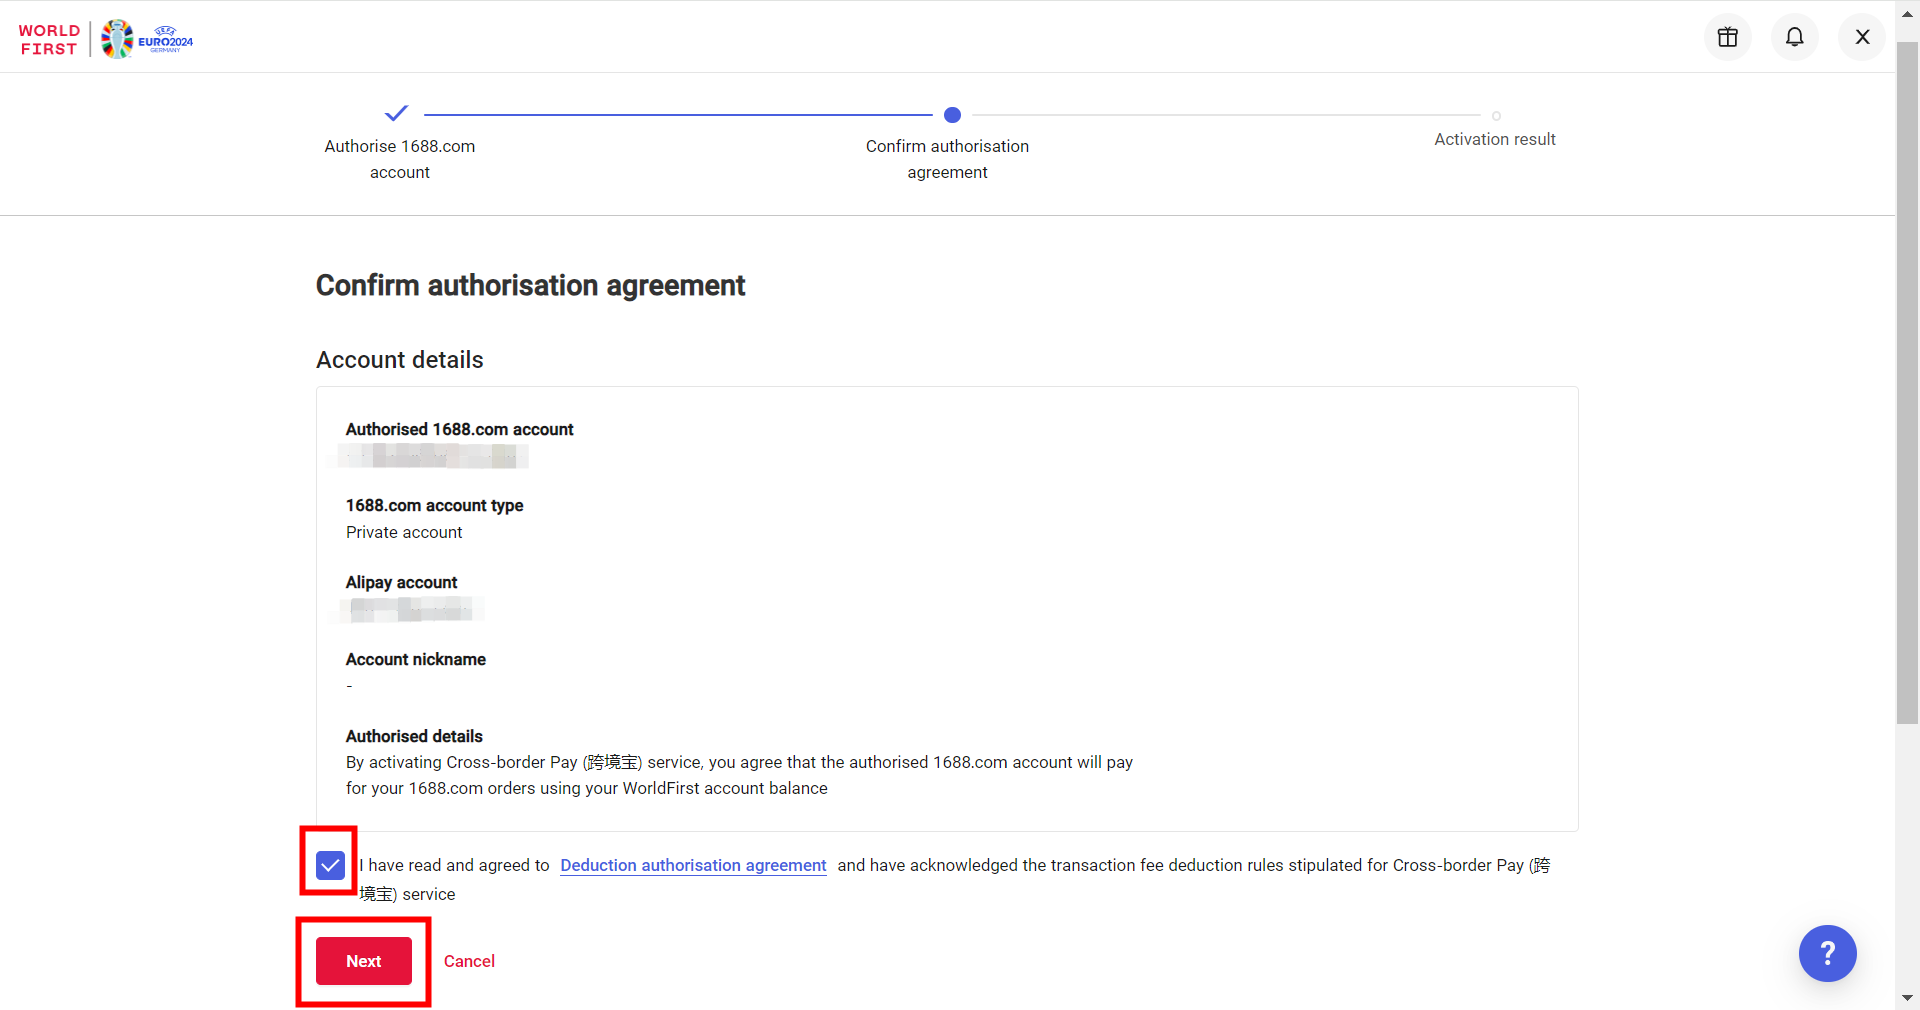Image resolution: width=1920 pixels, height=1010 pixels.
Task: Close the page with the X icon
Action: [x=1861, y=37]
